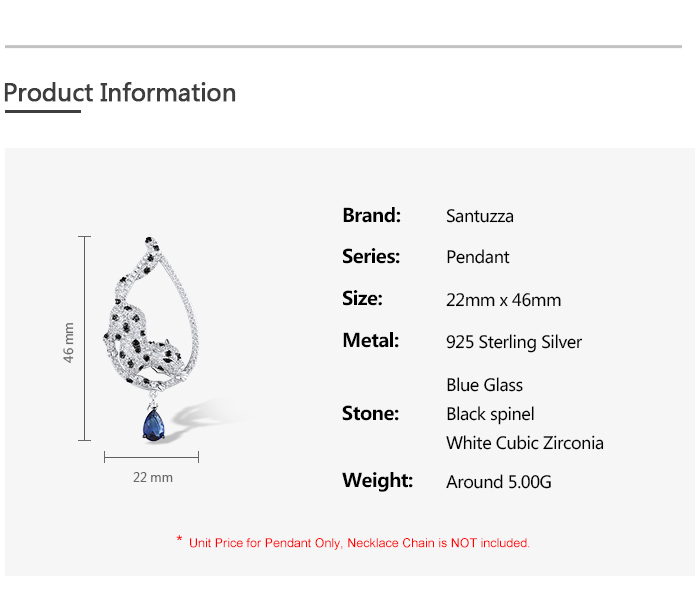Image resolution: width=700 pixels, height=615 pixels.
Task: Select the Weight label
Action: pos(378,481)
